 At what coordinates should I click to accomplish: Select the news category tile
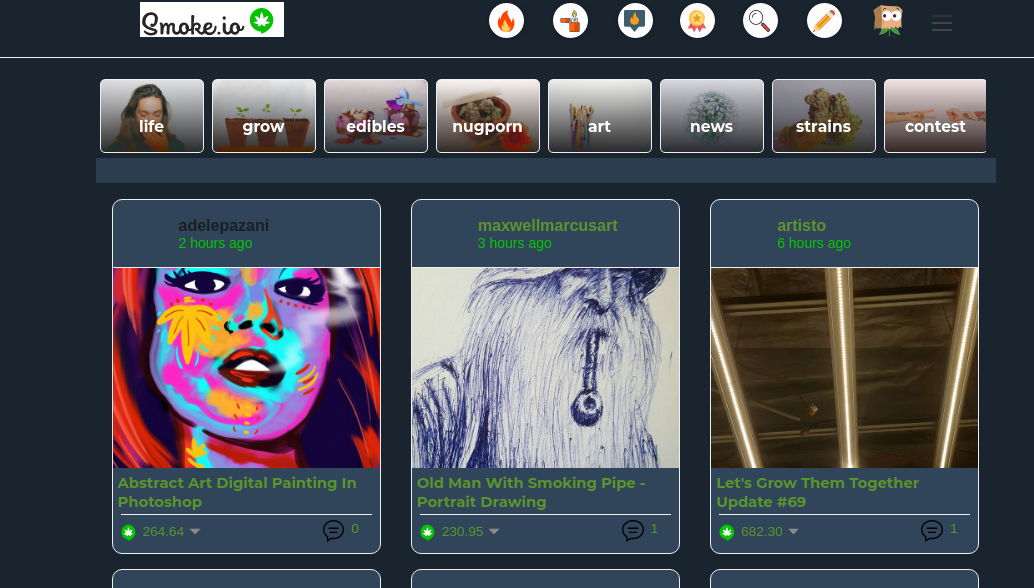712,116
